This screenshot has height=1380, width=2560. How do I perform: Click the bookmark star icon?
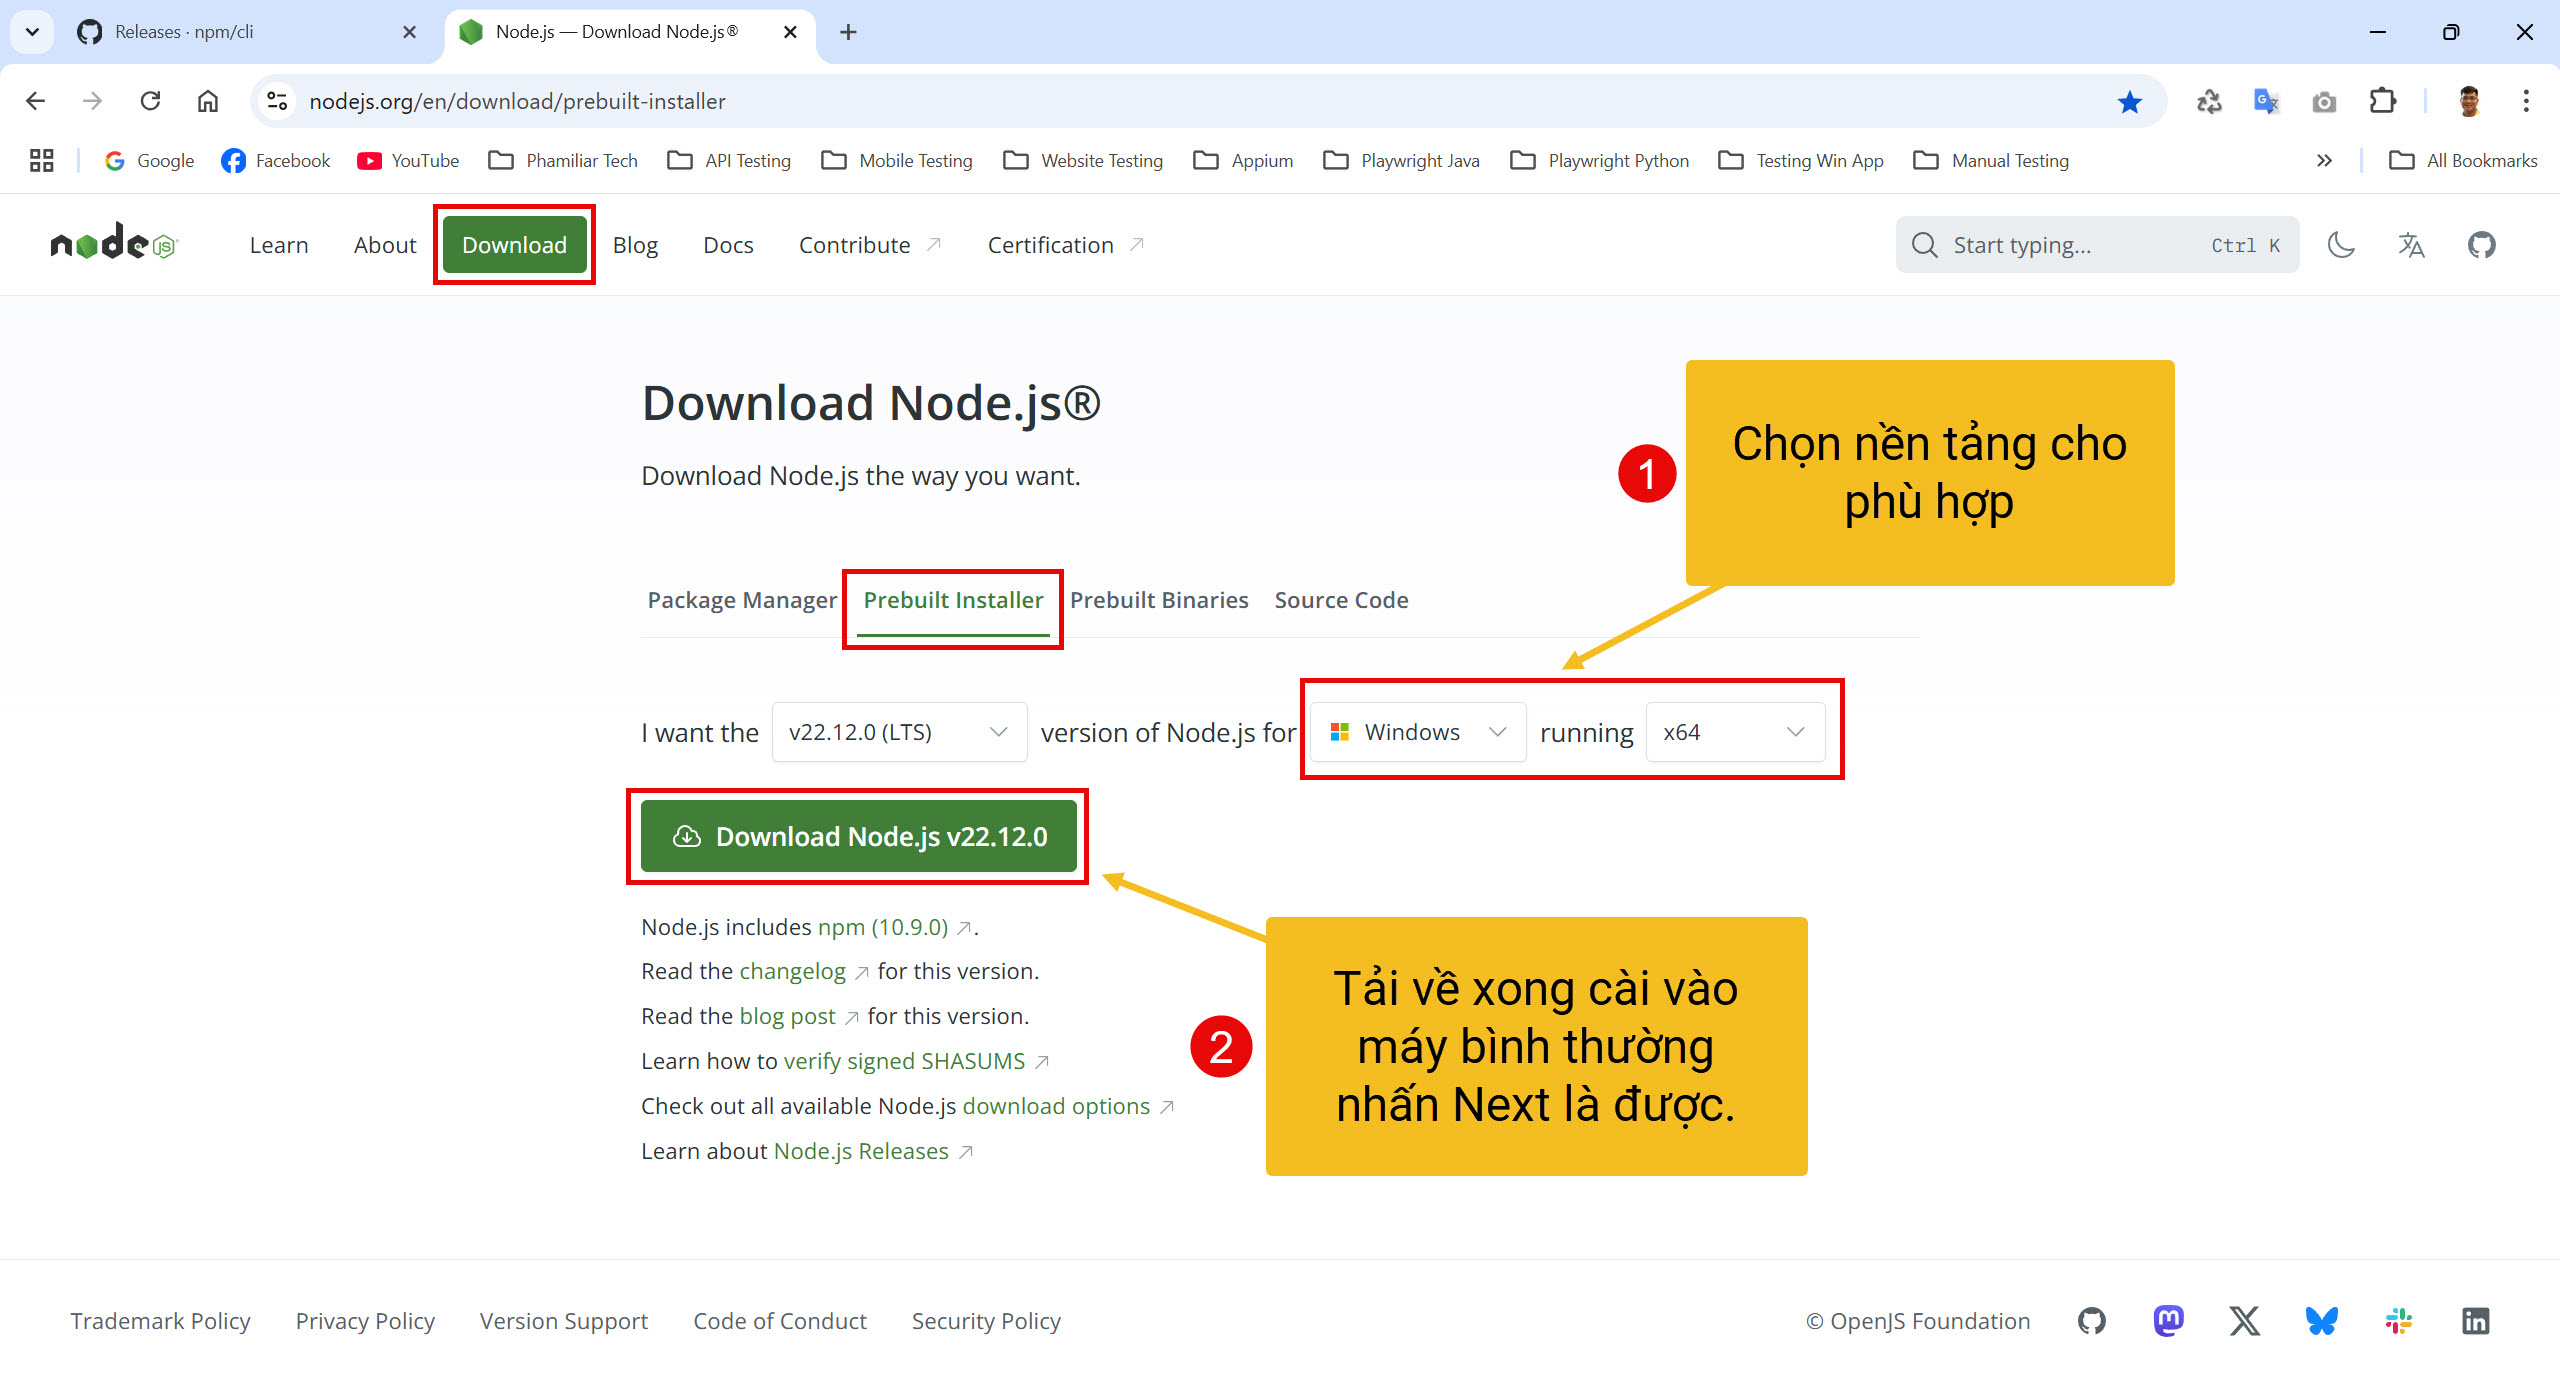point(2129,101)
